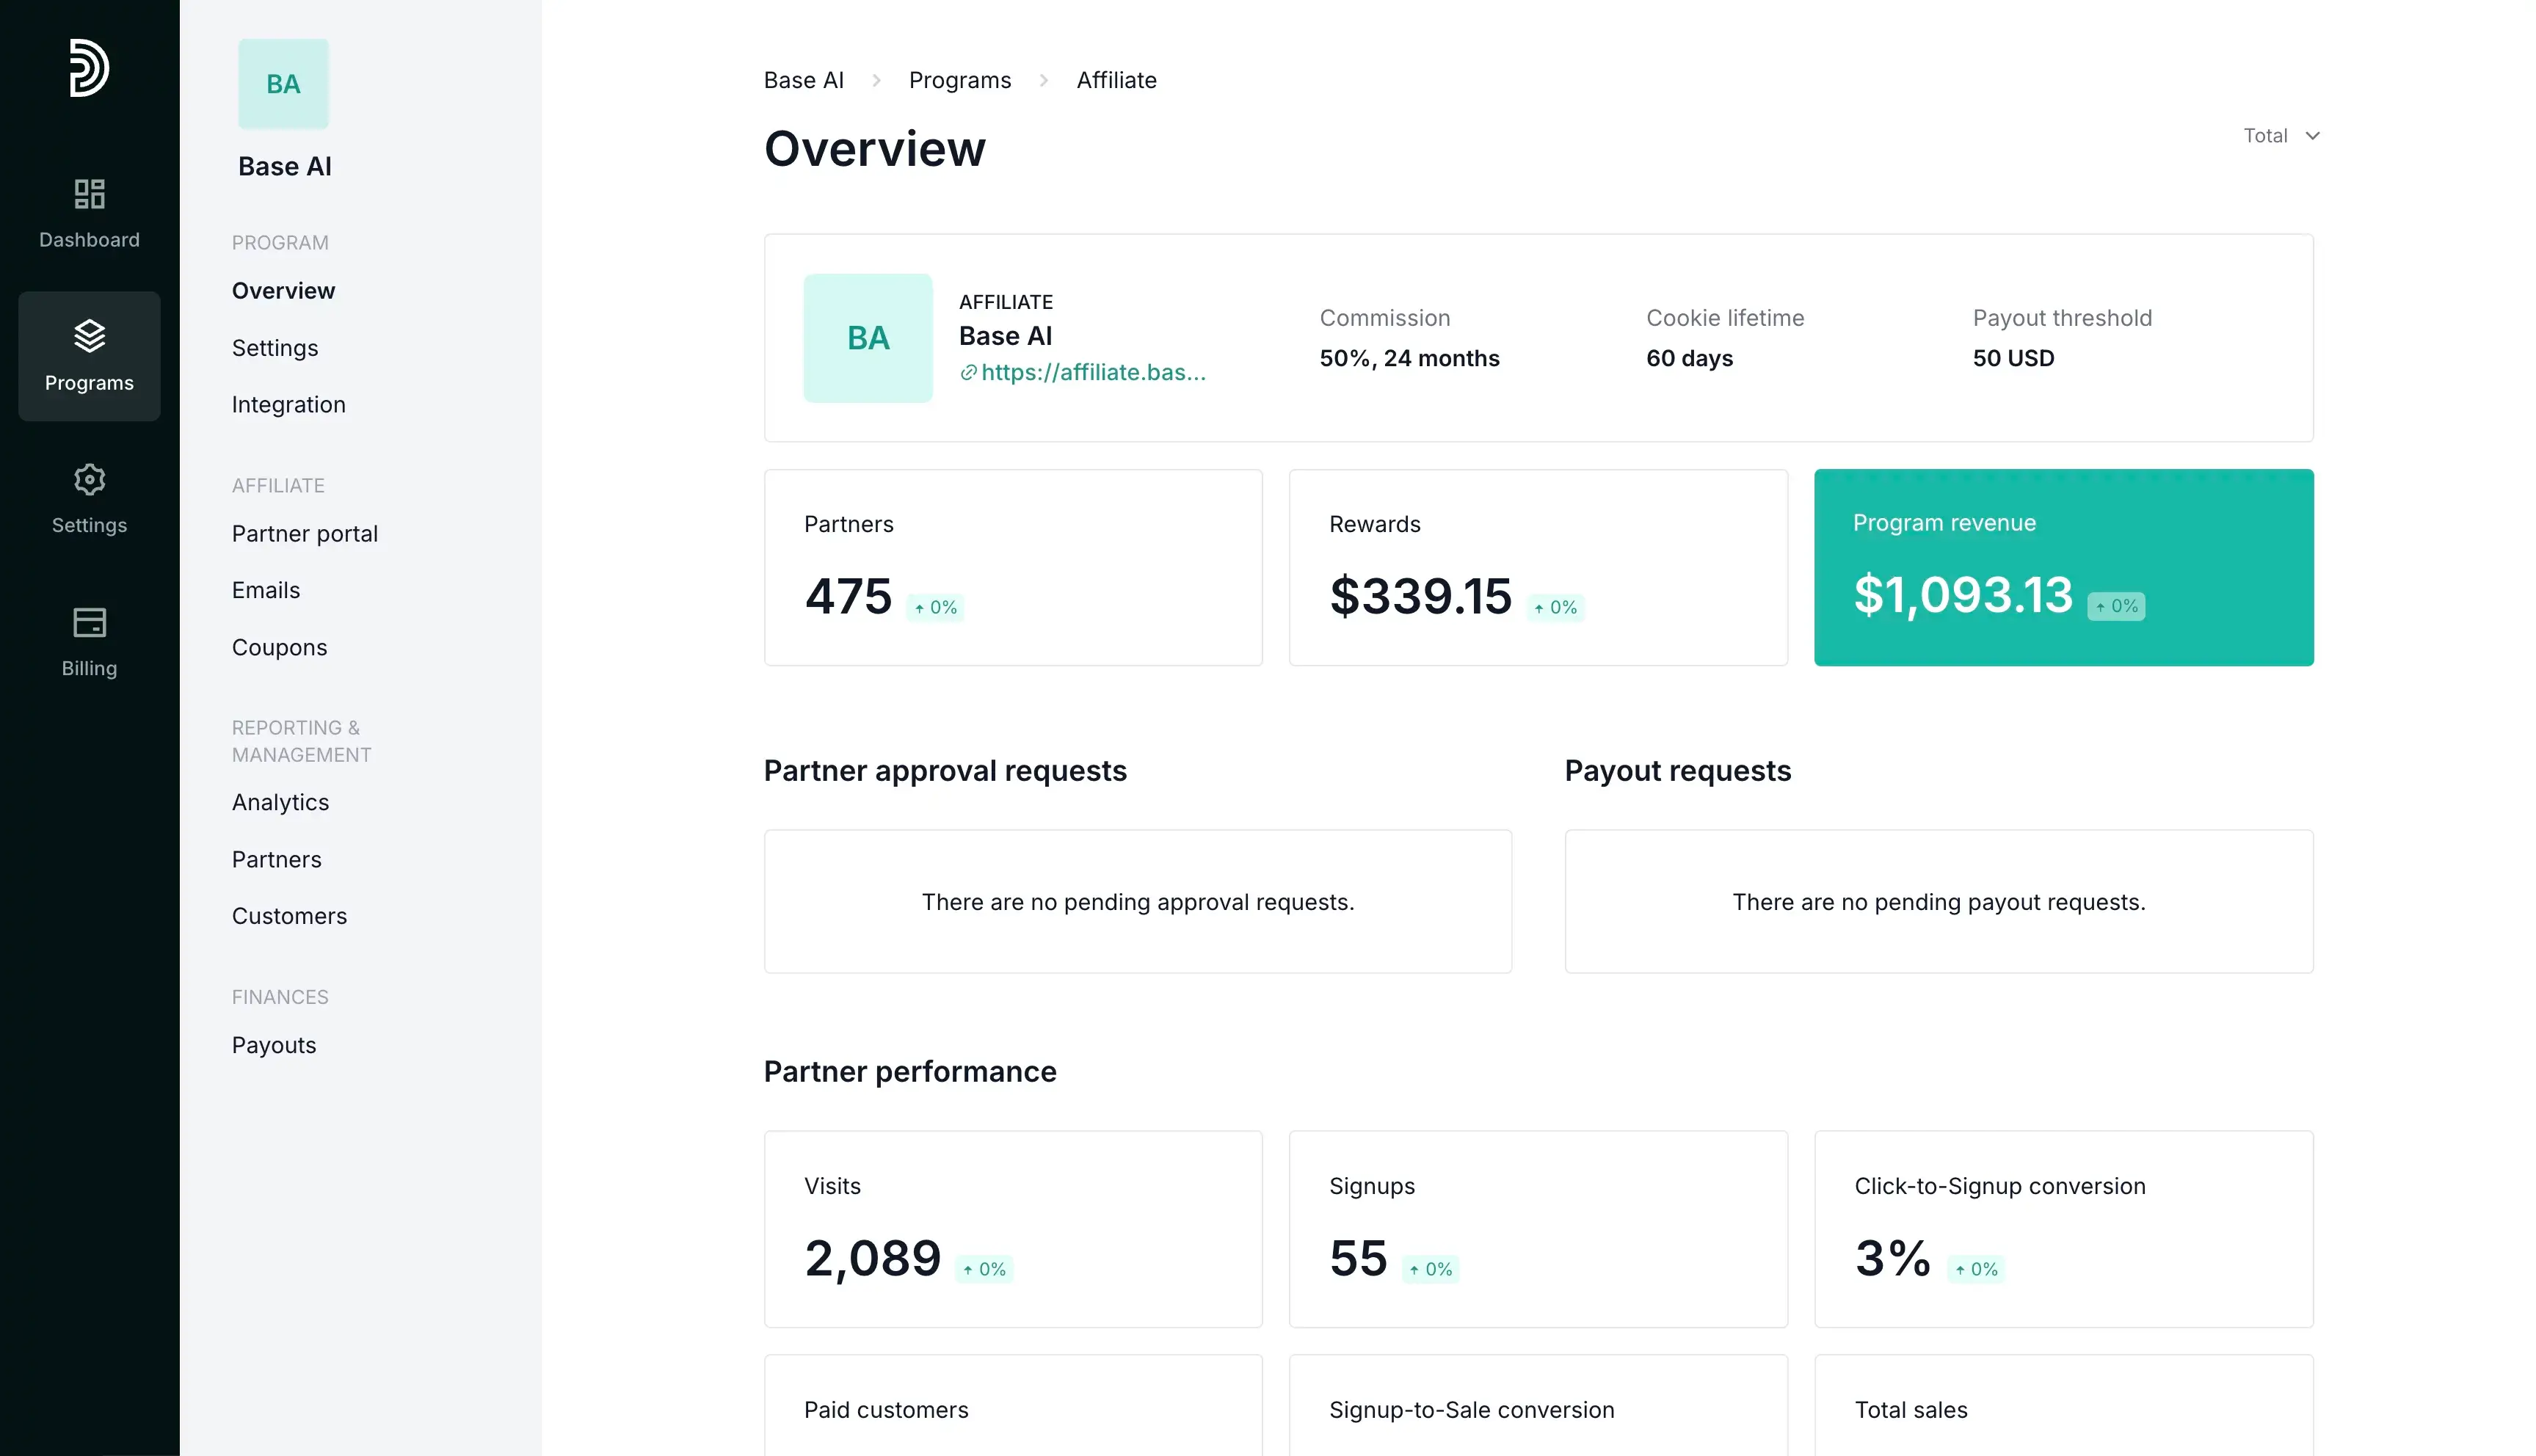Image resolution: width=2536 pixels, height=1456 pixels.
Task: Select Affiliate in the breadcrumb trail
Action: pos(1116,79)
